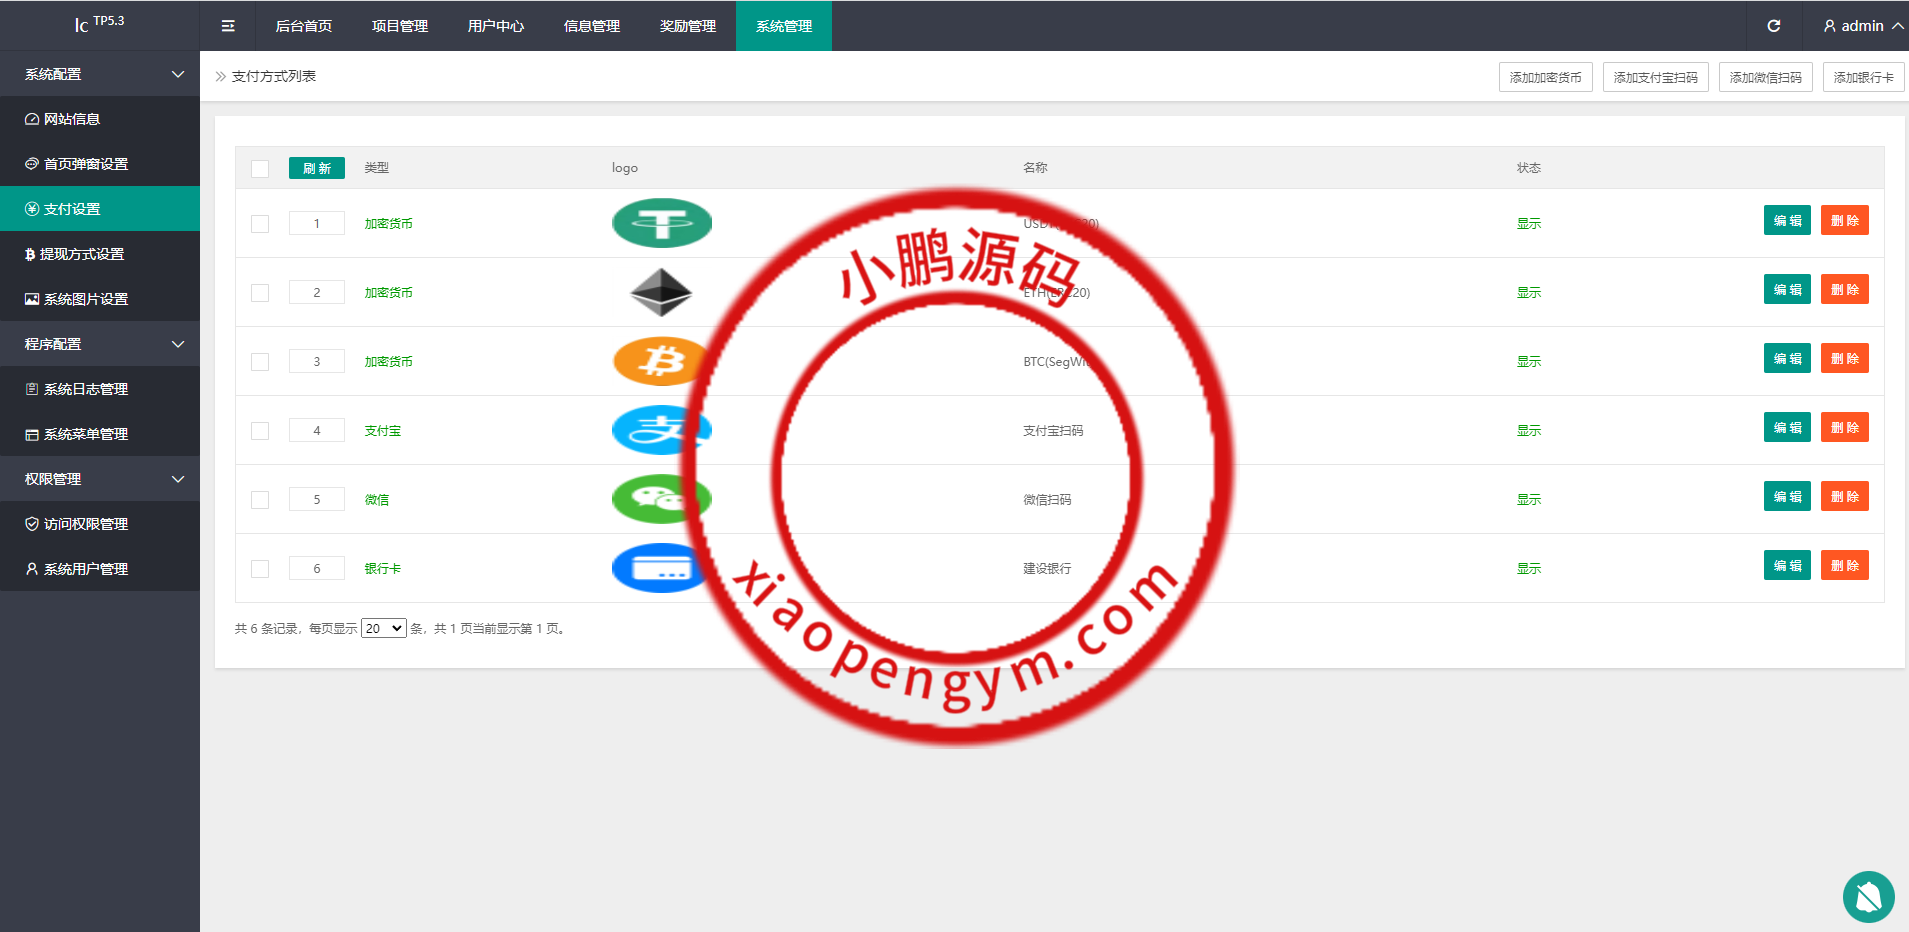Screen dimensions: 1909x932
Task: Check the 微信扫码 row checkbox
Action: click(x=260, y=498)
